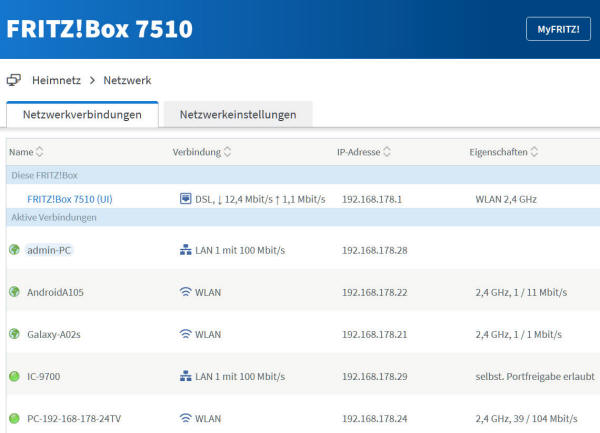Go to Heimnetz in the breadcrumb
Image resolution: width=600 pixels, height=433 pixels.
point(56,80)
